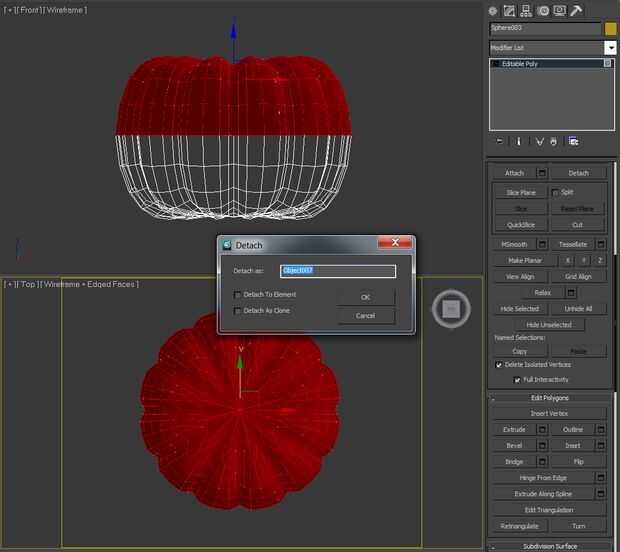Open the Utilities hammer icon
The width and height of the screenshot is (620, 552).
click(575, 10)
